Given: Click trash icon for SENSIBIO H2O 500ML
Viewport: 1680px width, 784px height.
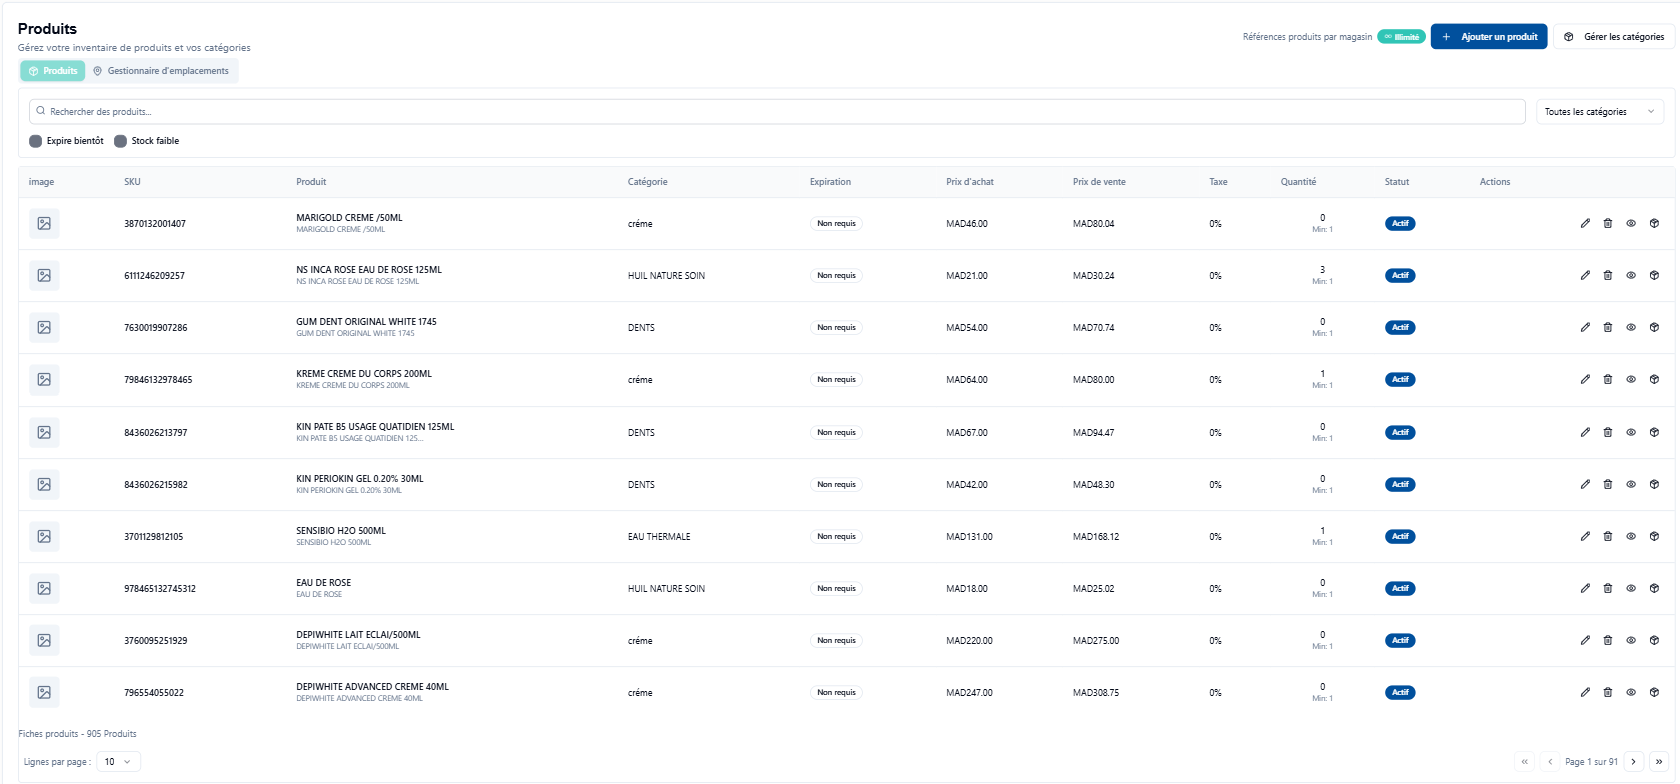Looking at the screenshot, I should point(1608,537).
